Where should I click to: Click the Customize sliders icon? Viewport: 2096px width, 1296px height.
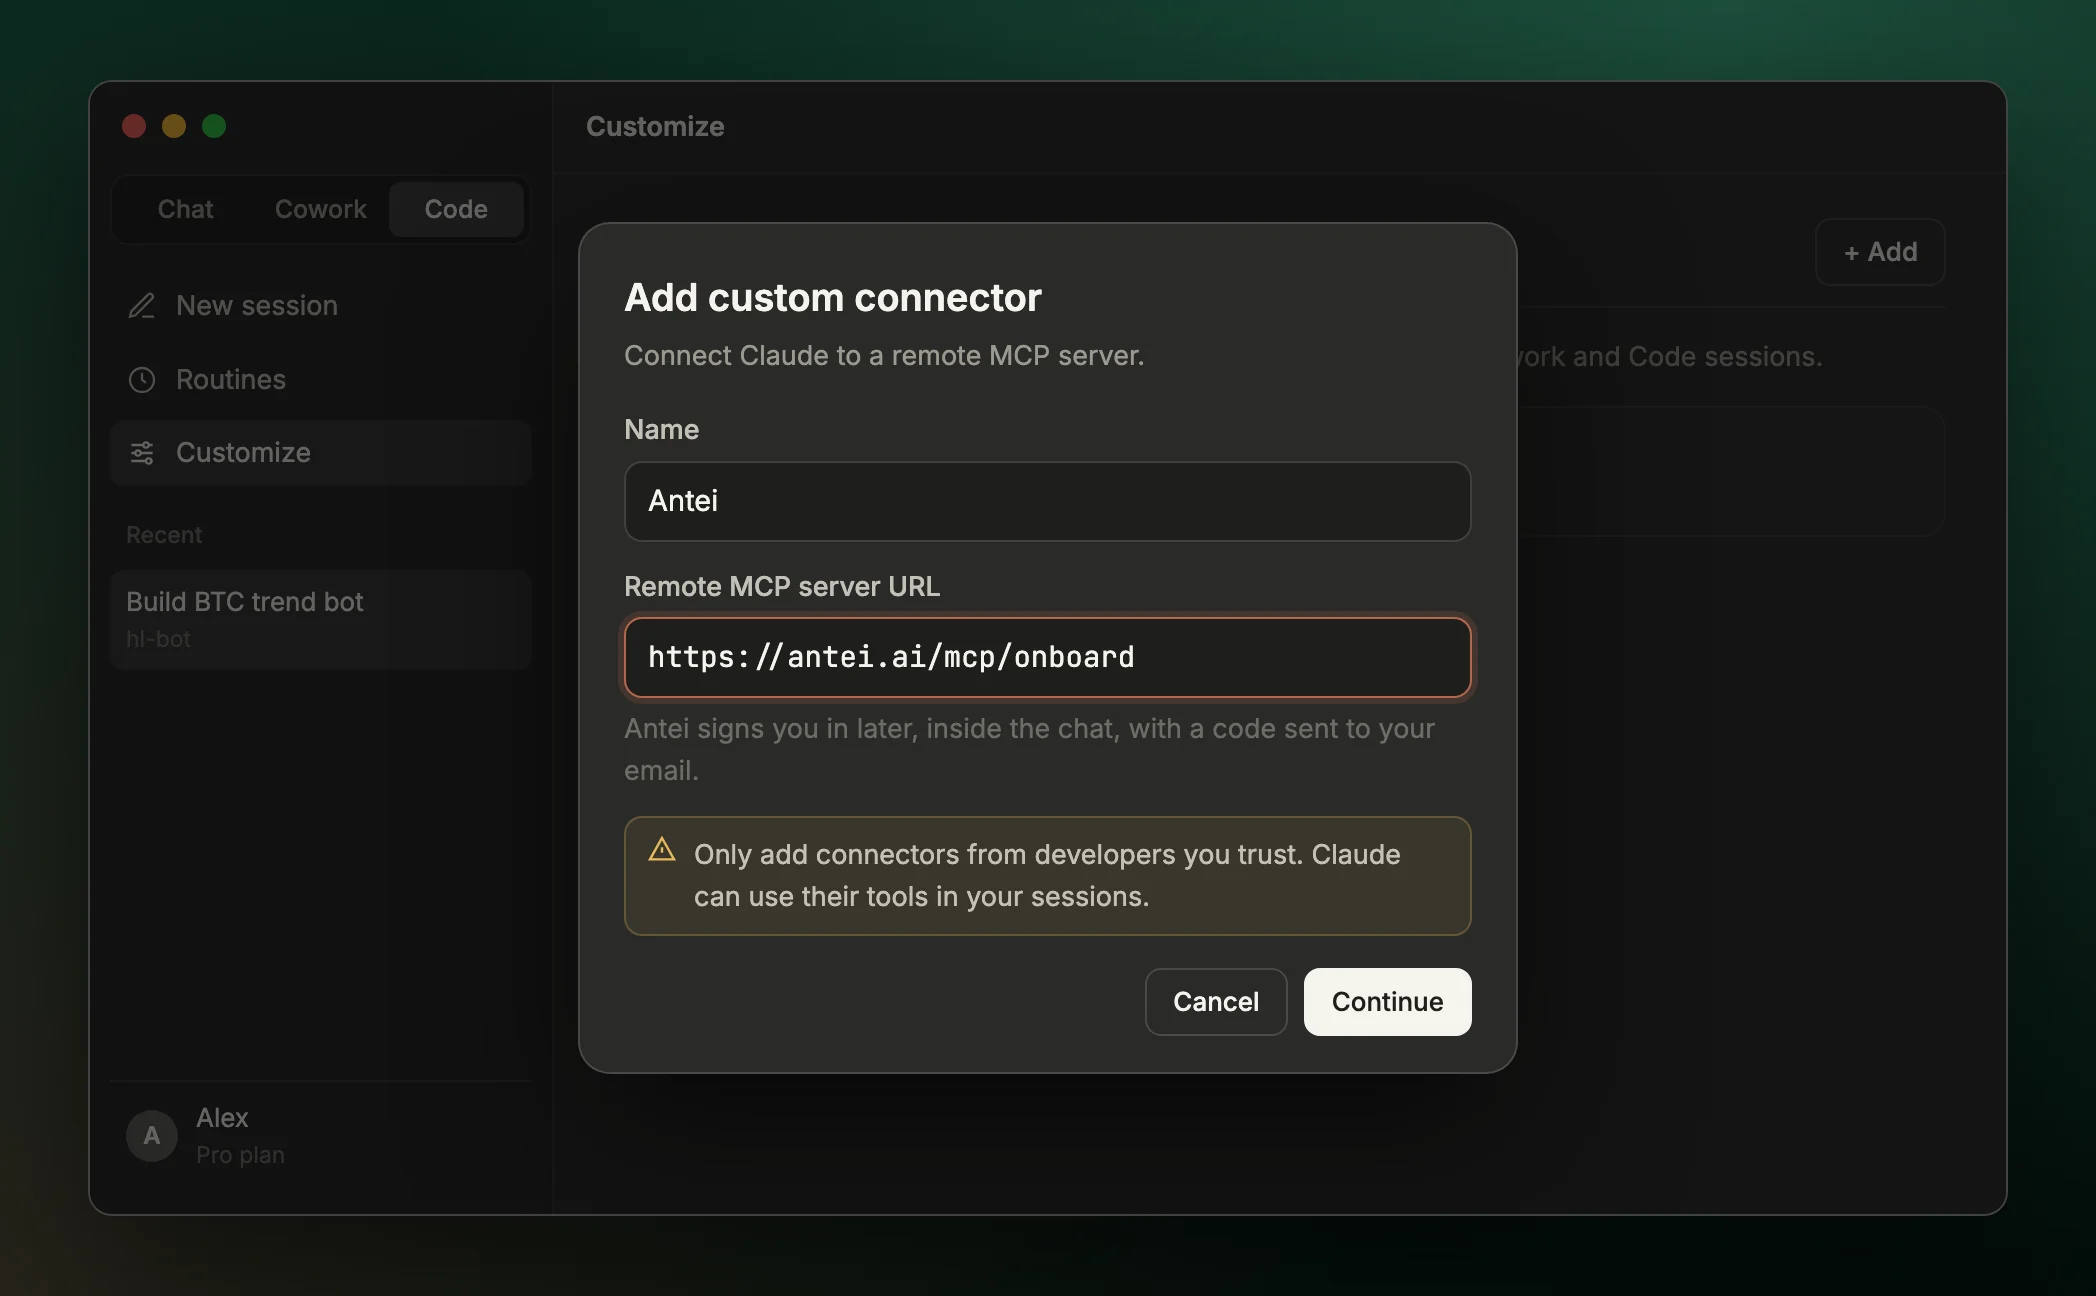(142, 453)
